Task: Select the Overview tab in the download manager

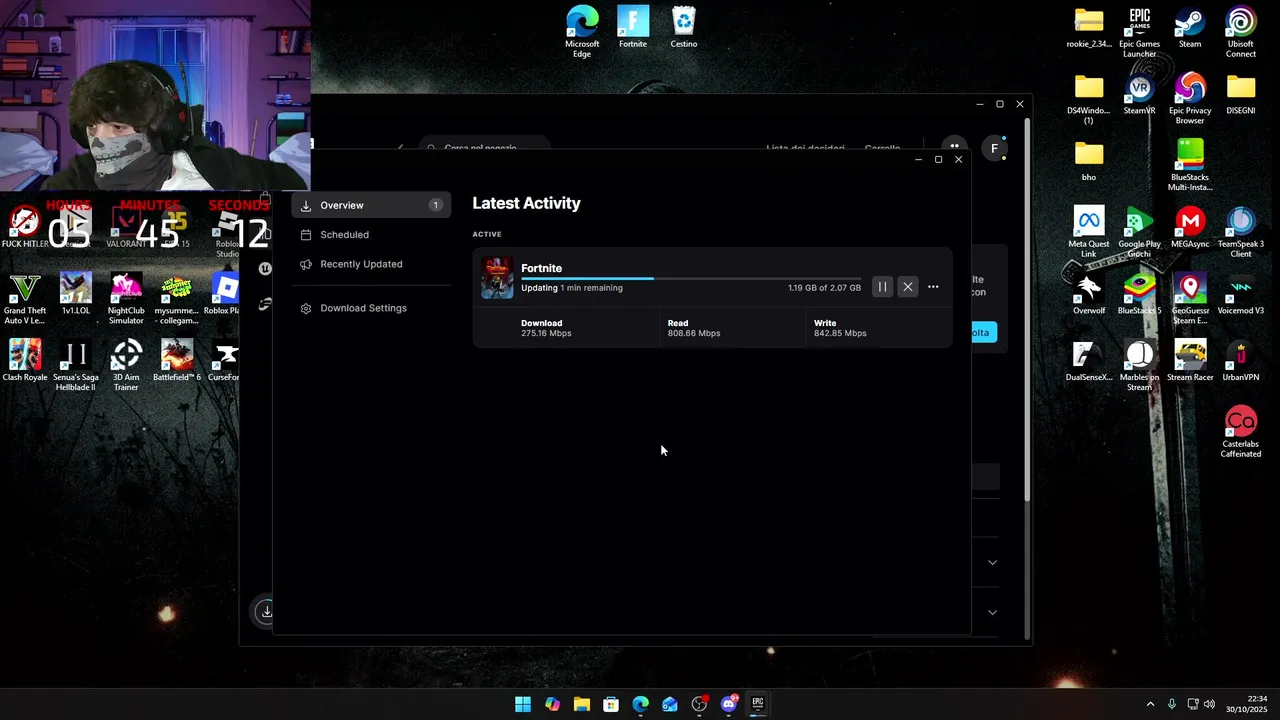Action: point(370,205)
